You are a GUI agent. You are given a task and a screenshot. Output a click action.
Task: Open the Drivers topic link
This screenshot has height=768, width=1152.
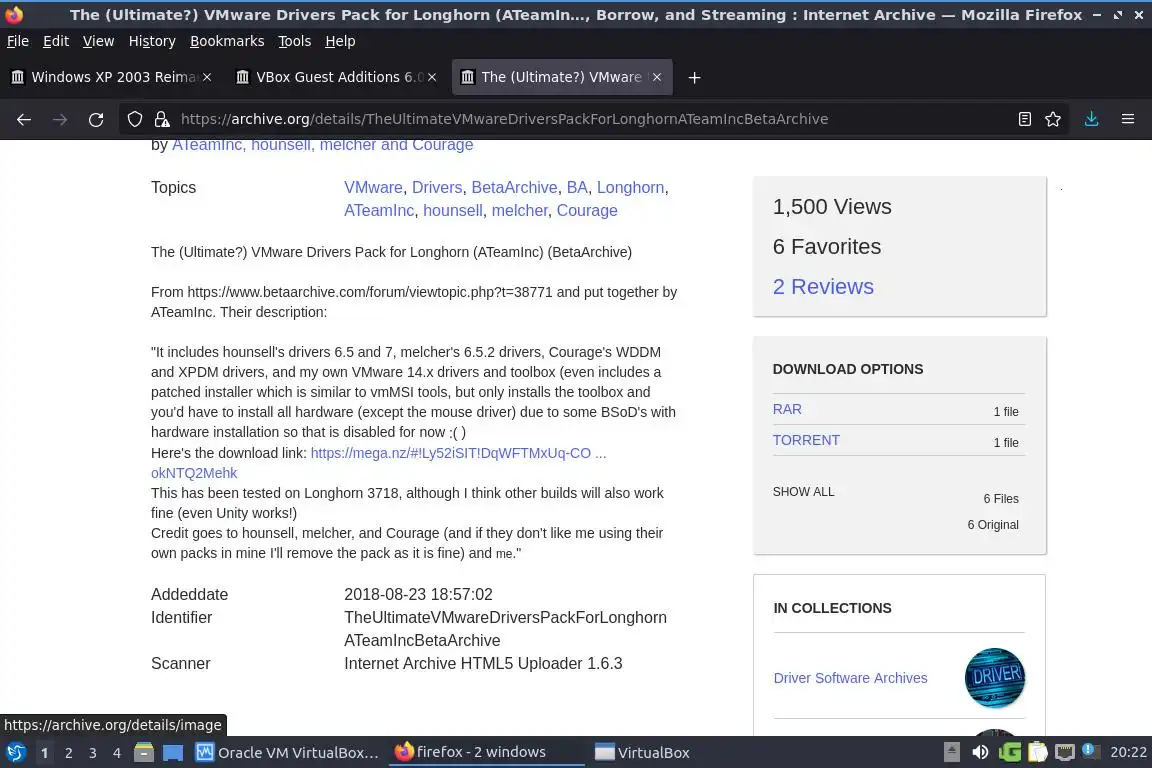click(437, 187)
